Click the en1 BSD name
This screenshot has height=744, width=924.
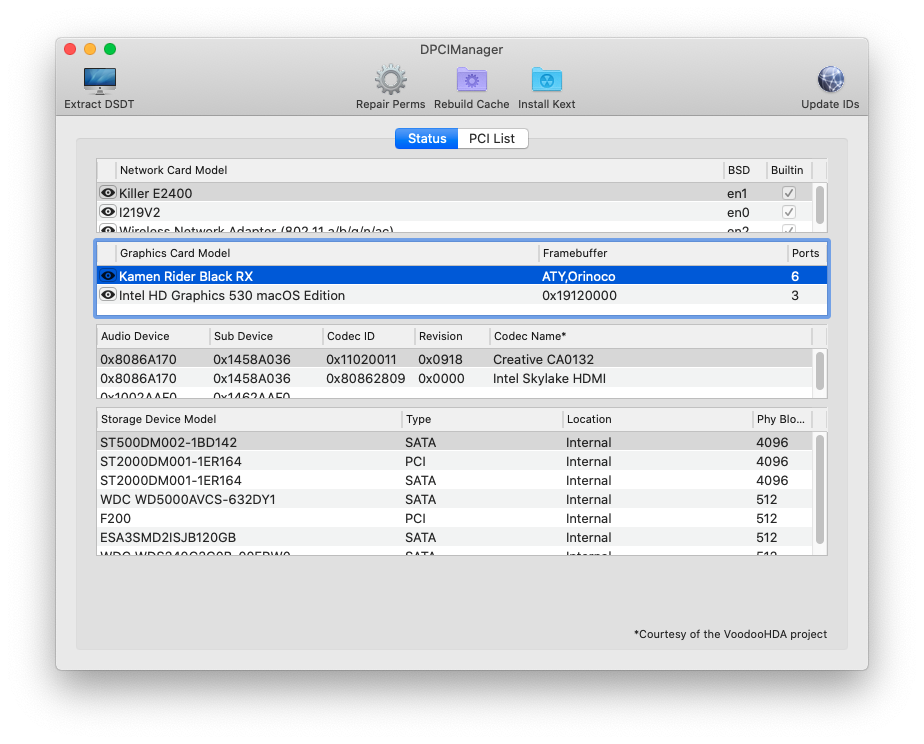[x=737, y=193]
